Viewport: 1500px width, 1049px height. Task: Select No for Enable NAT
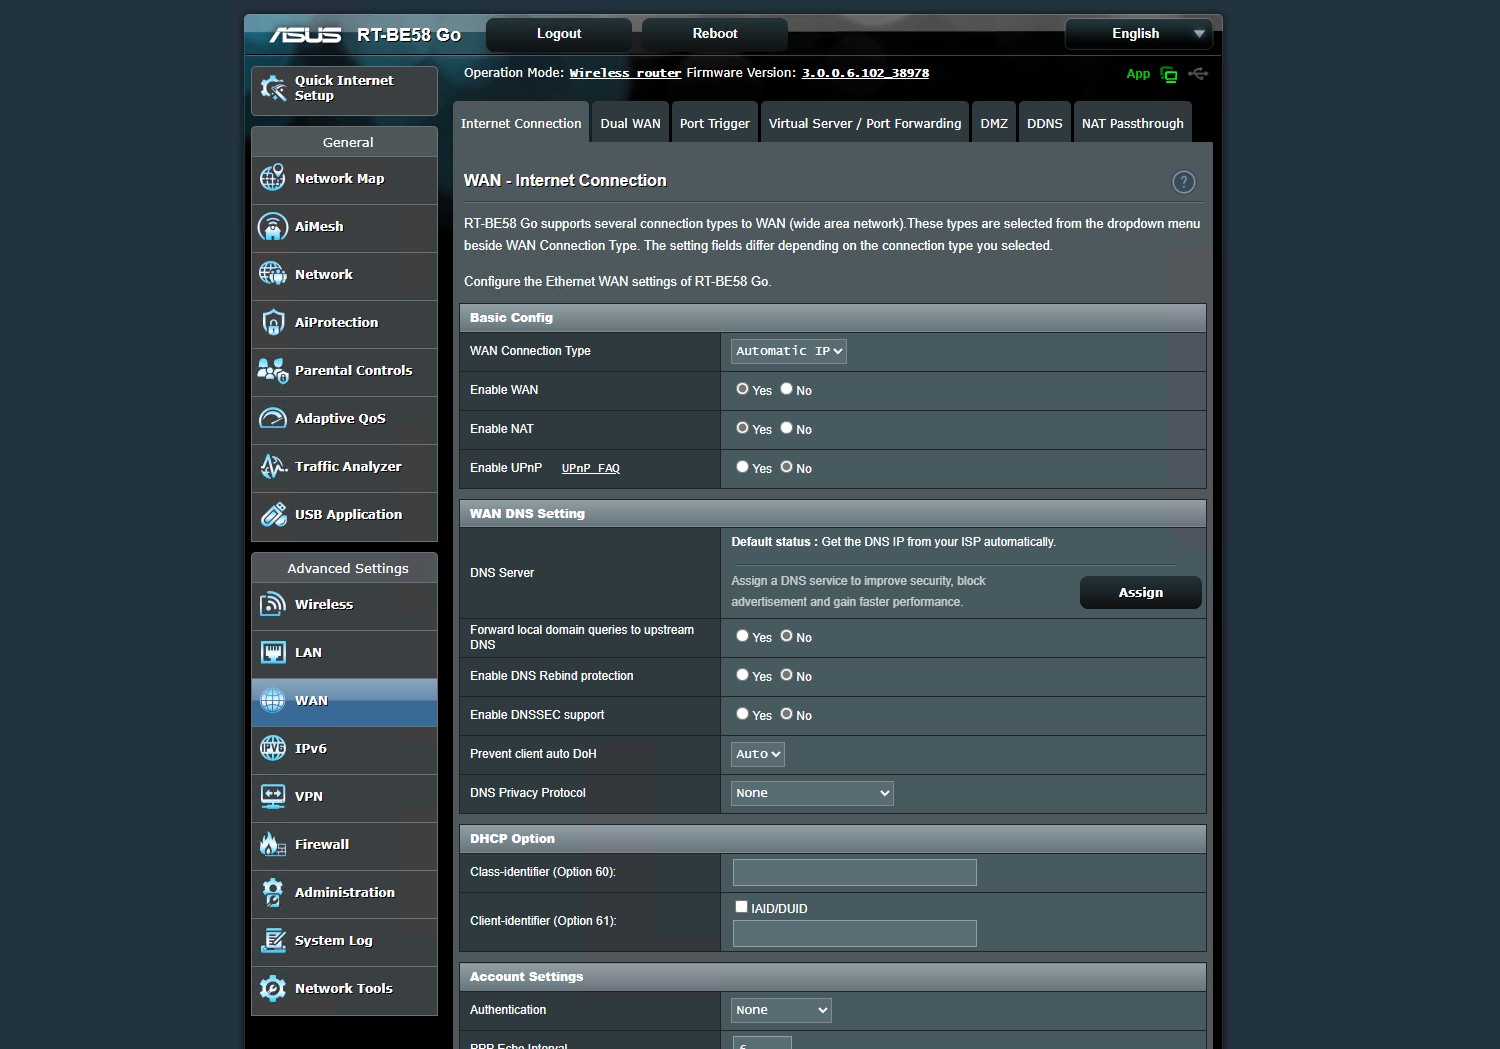(x=786, y=428)
